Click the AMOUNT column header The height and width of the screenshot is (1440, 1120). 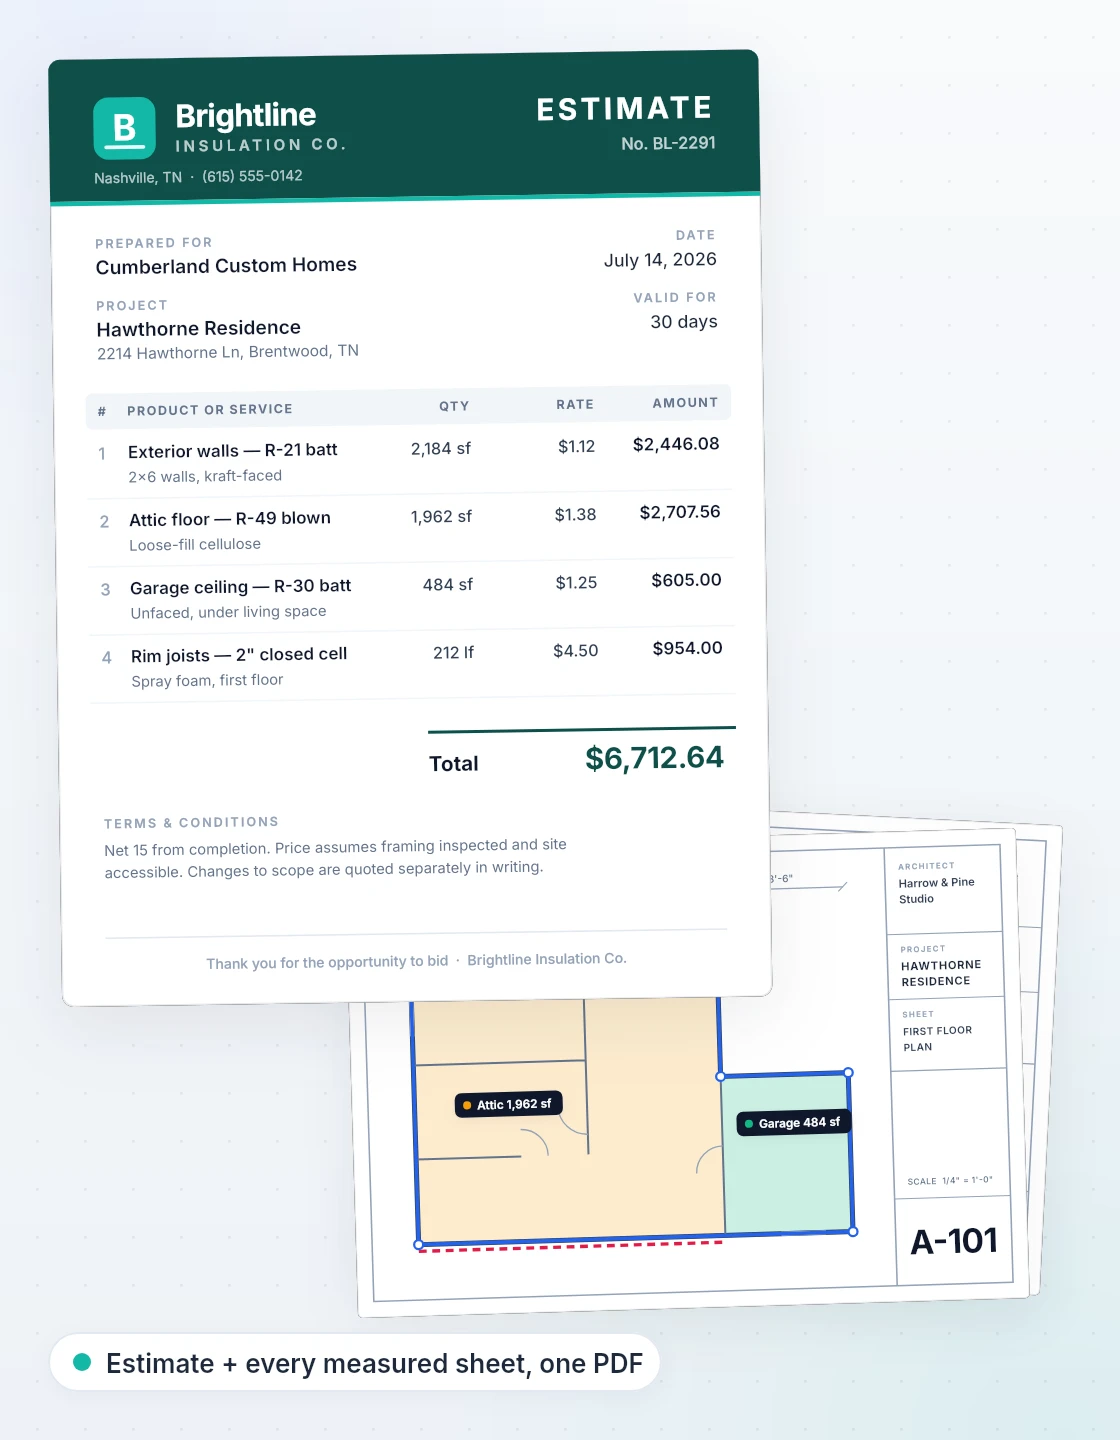(685, 403)
